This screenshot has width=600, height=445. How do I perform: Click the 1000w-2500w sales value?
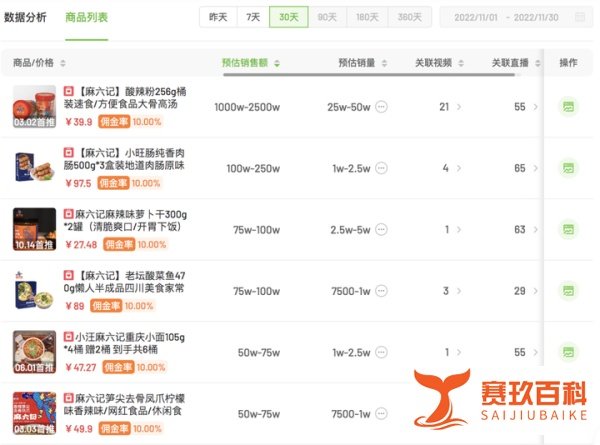[x=247, y=107]
